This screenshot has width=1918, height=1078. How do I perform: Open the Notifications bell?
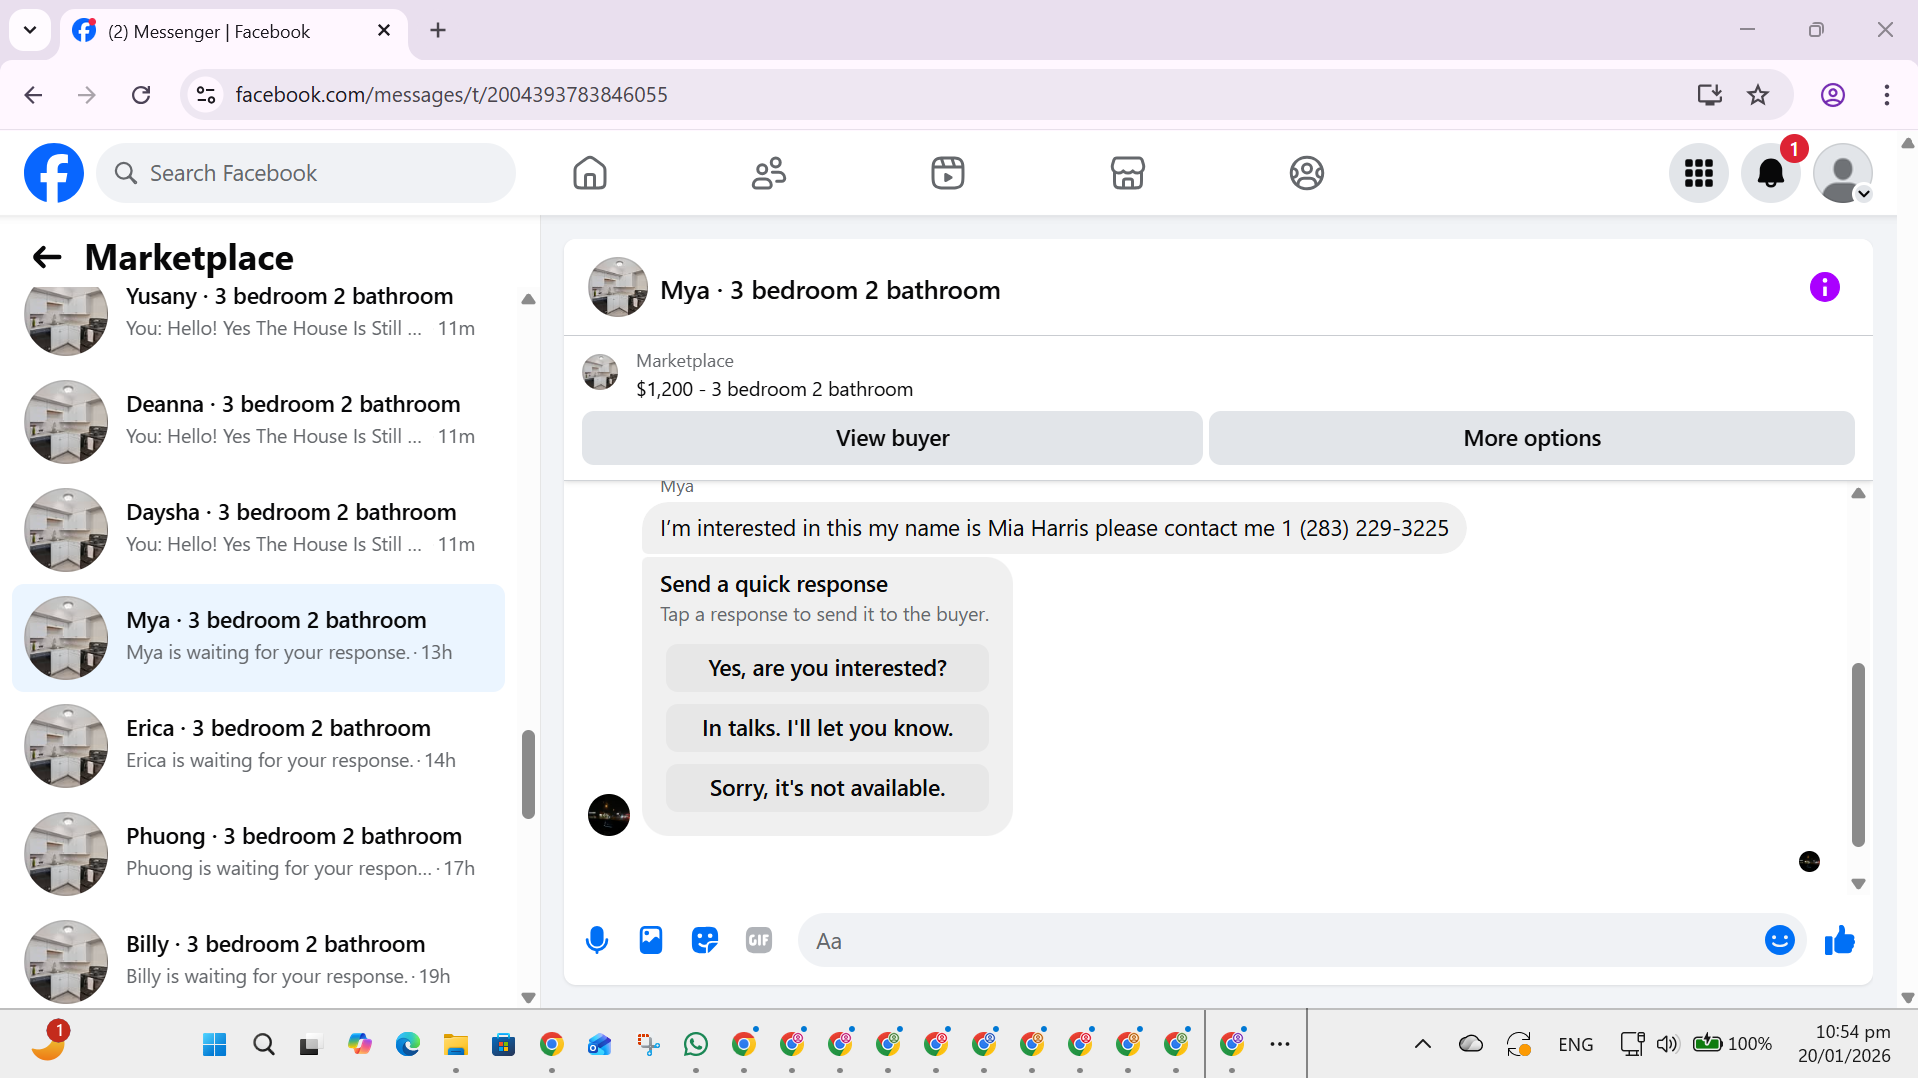1771,173
